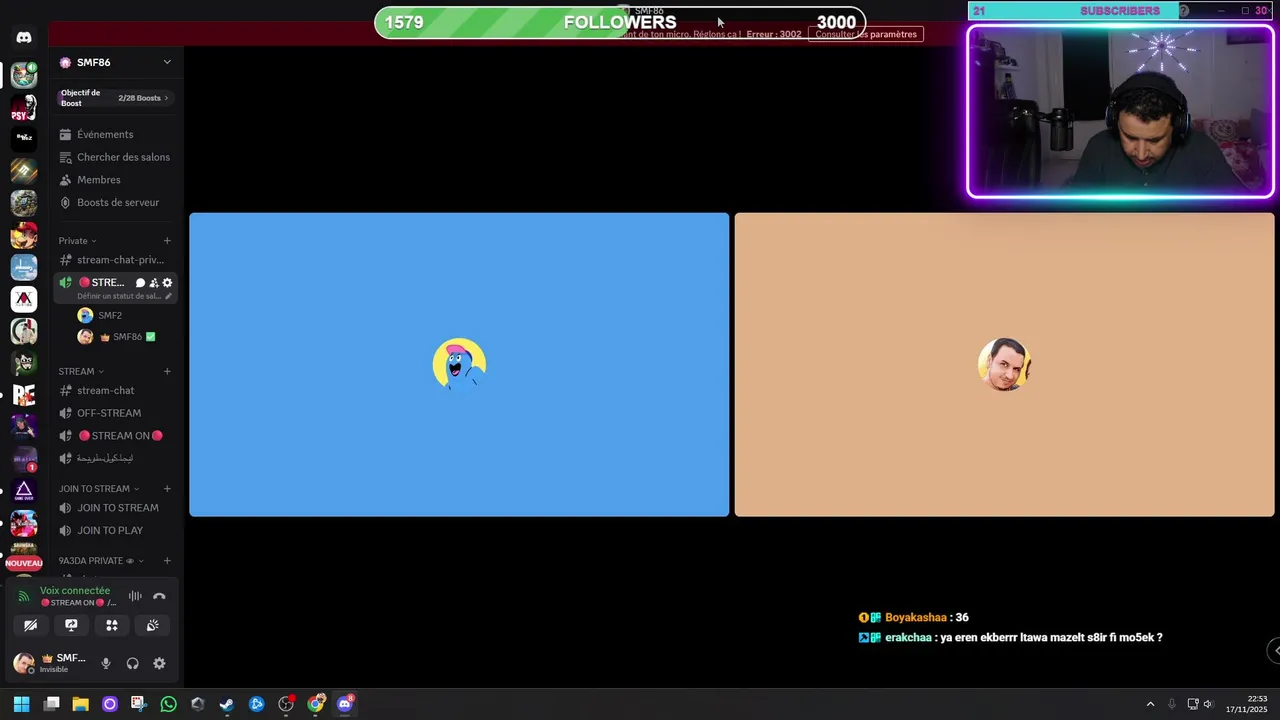Open chat bubble for active STREAM voice channel
The image size is (1280, 720).
(140, 283)
